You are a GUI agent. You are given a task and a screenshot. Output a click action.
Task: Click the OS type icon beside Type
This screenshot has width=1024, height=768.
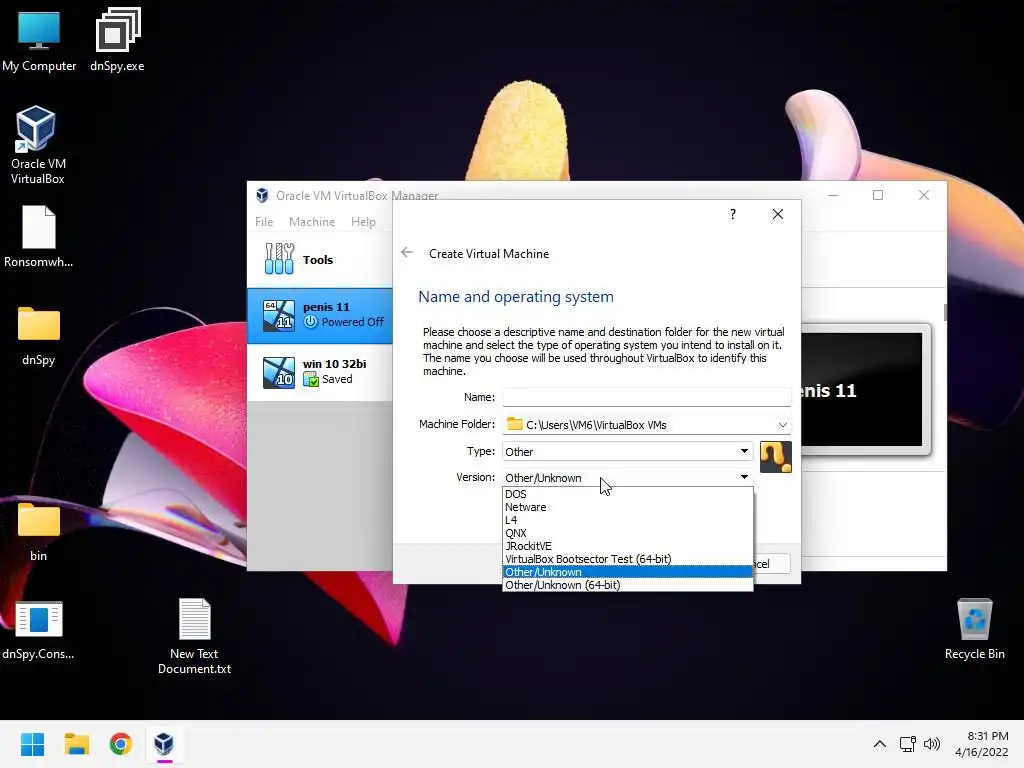pyautogui.click(x=776, y=456)
